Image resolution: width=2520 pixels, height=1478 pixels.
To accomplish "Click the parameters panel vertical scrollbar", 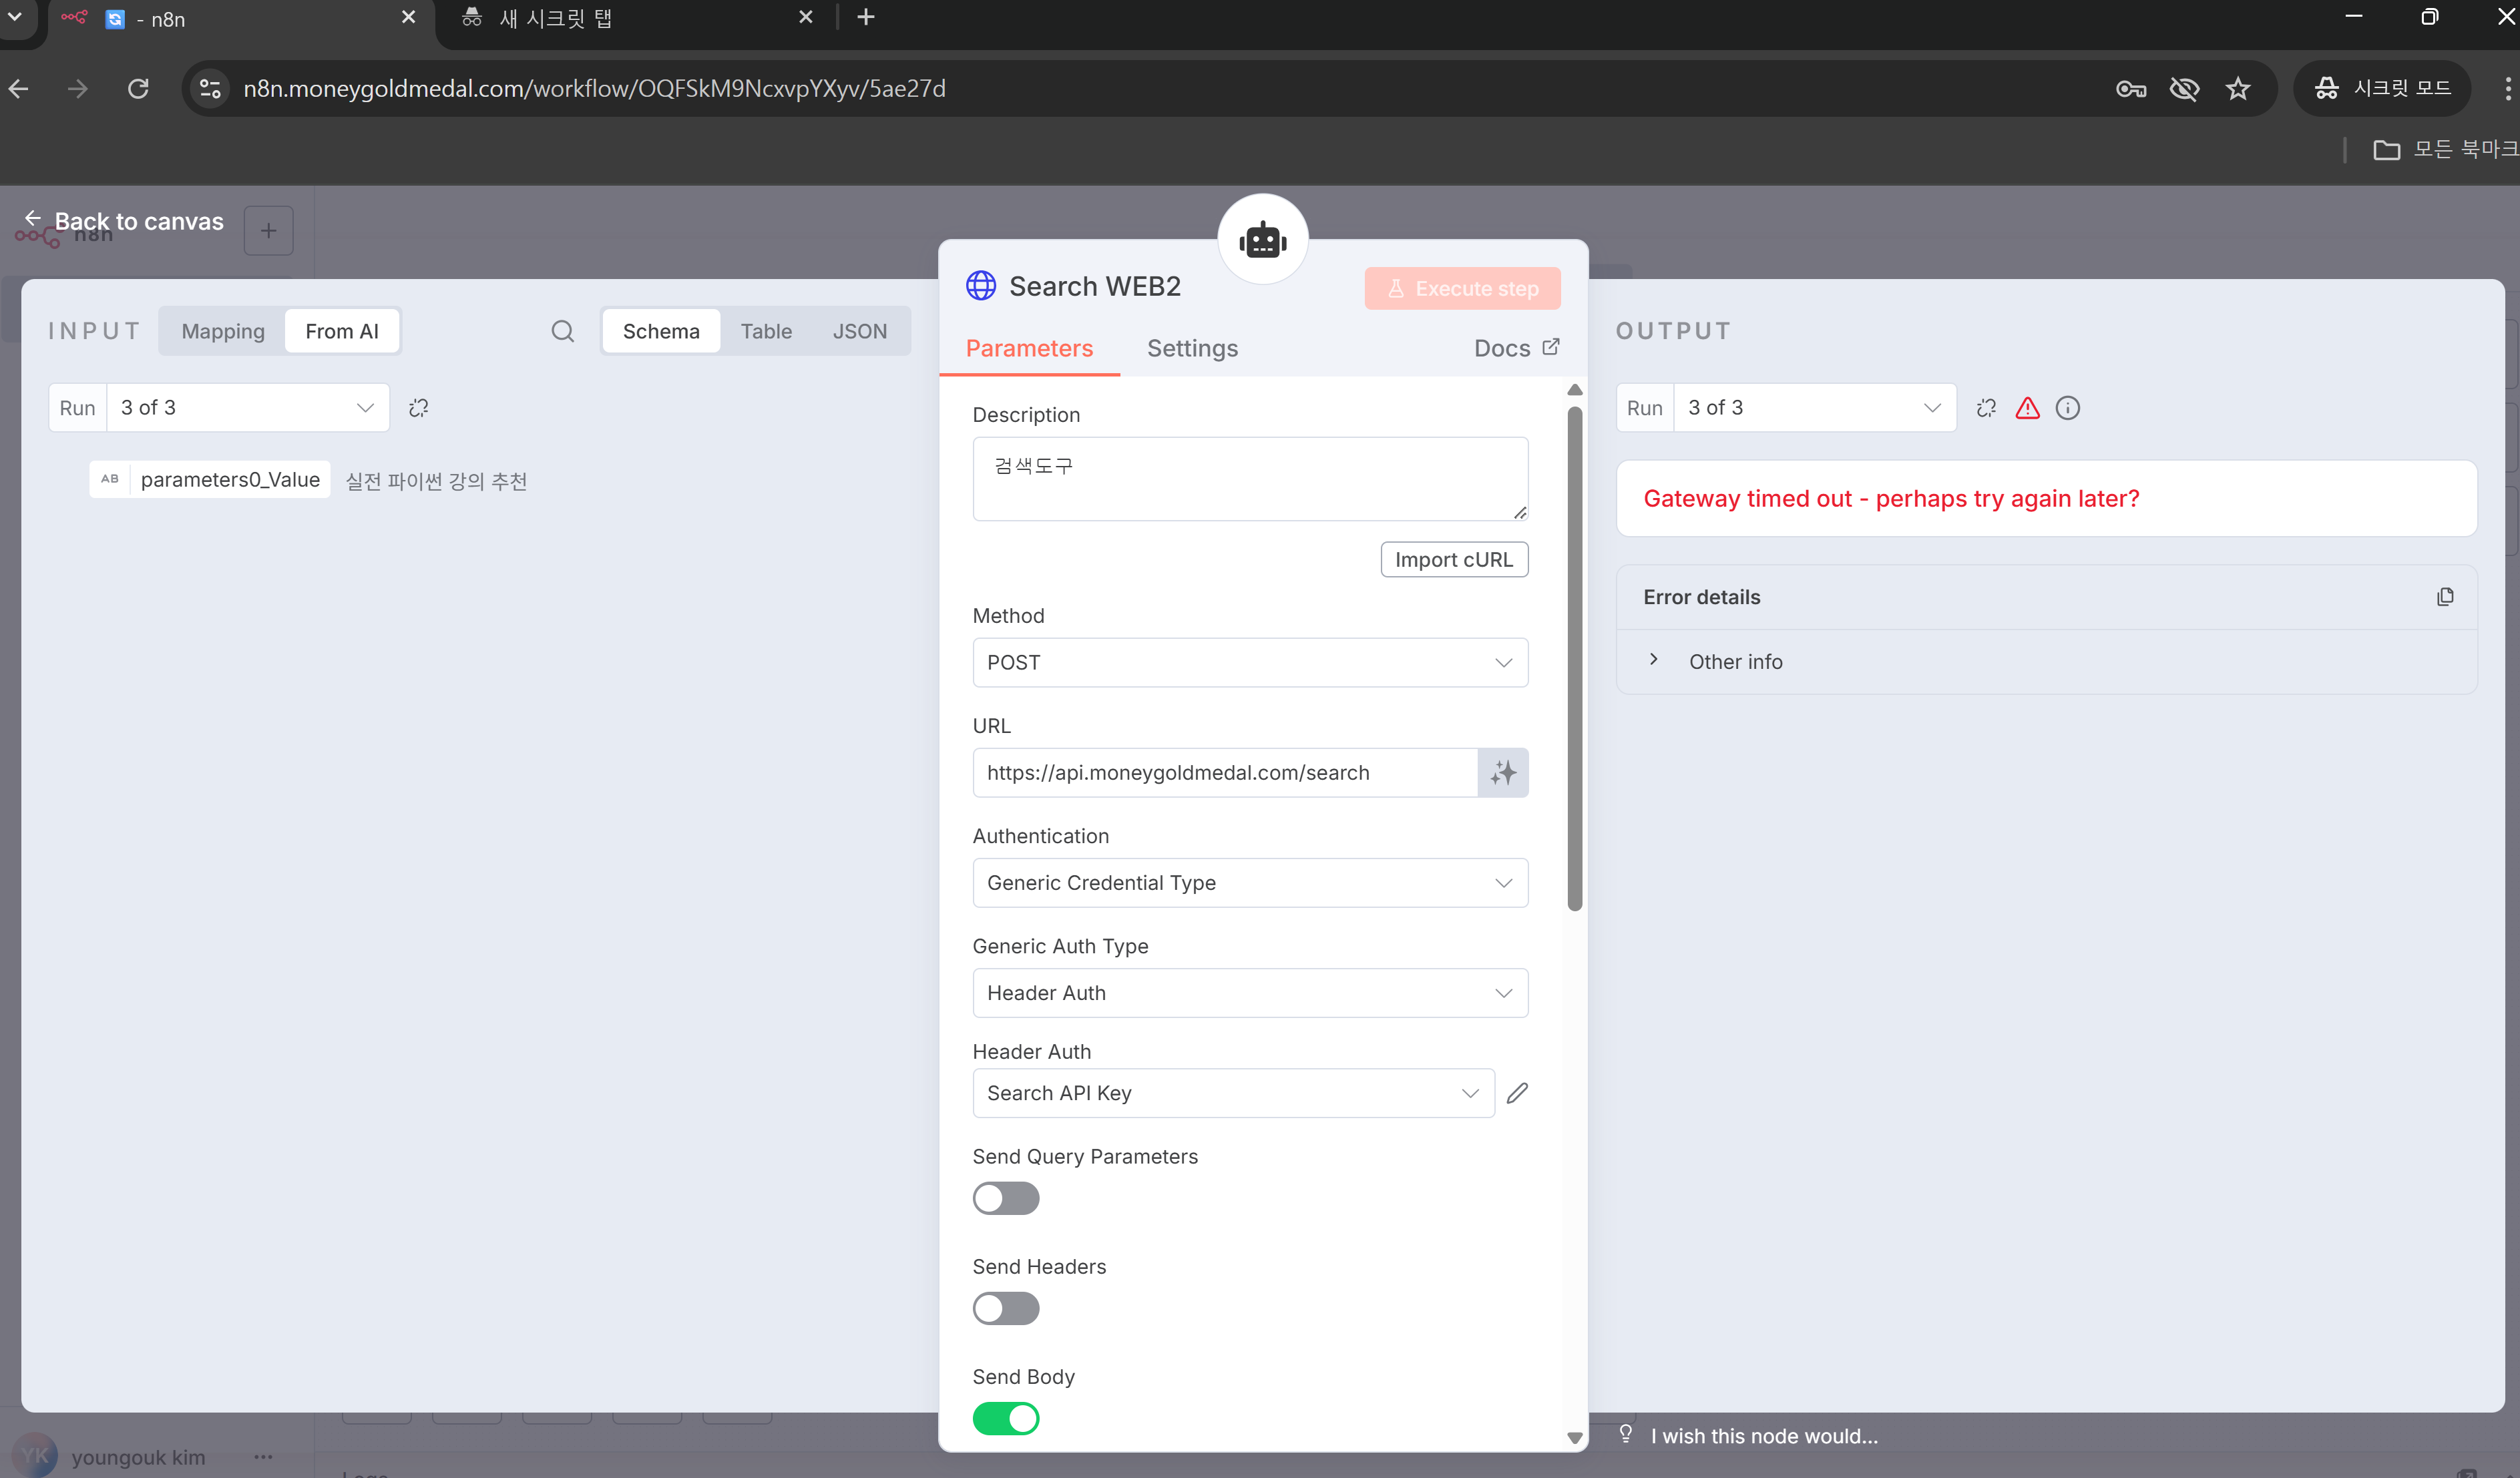I will click(x=1574, y=660).
